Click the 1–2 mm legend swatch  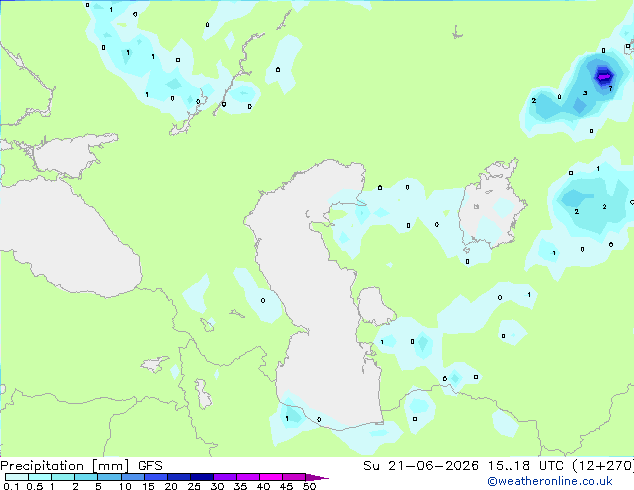pos(63,477)
